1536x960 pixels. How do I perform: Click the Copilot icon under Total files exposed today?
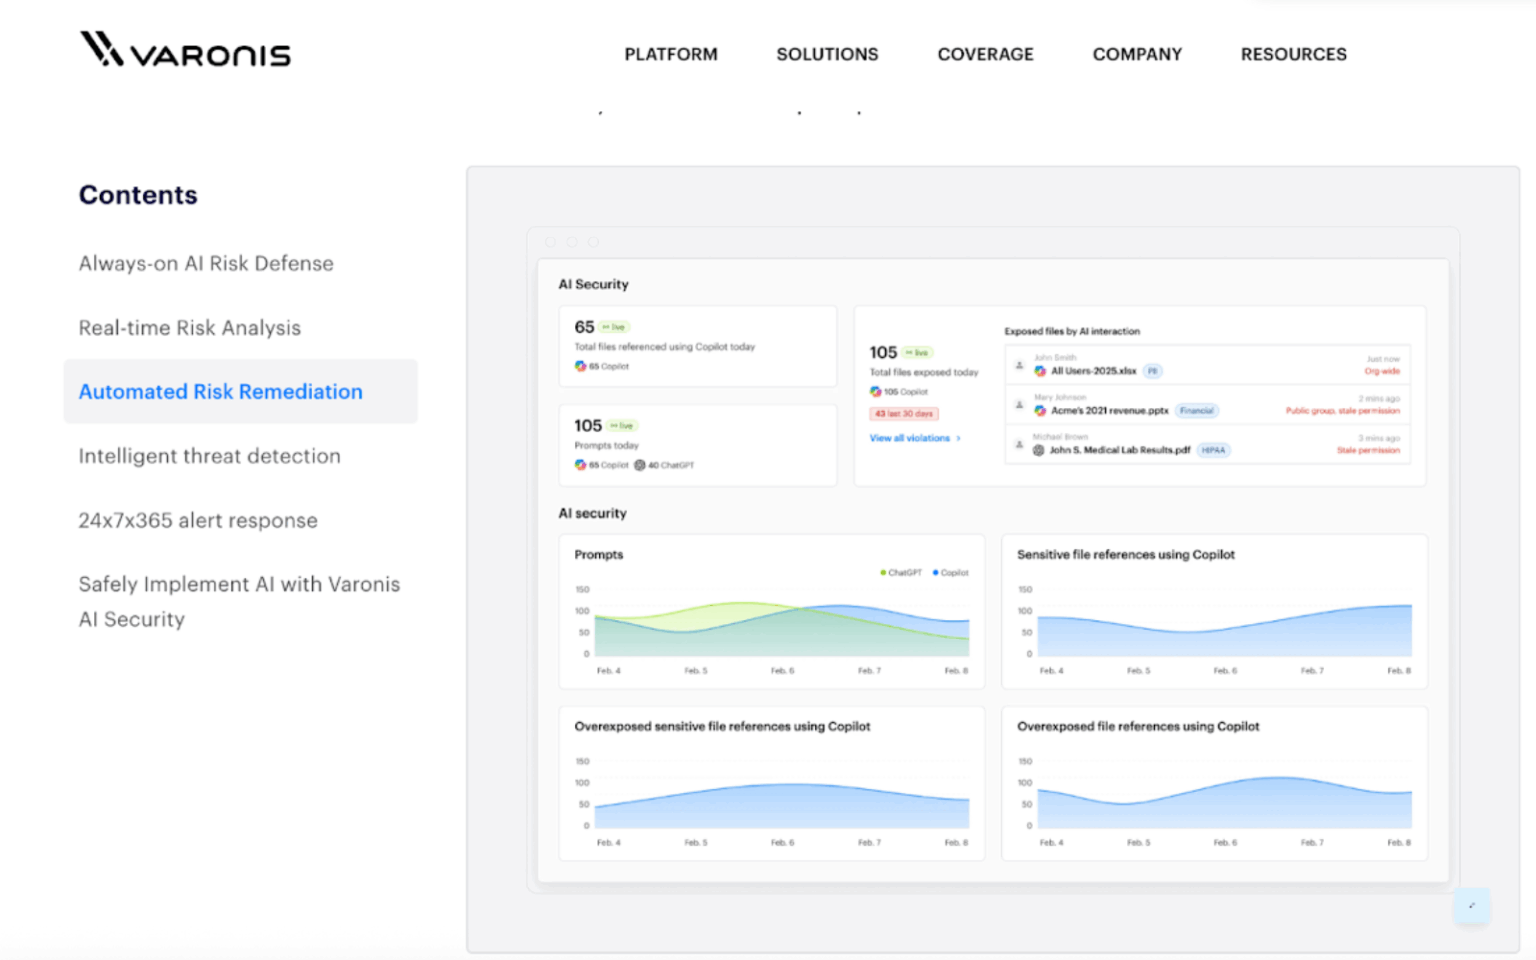[x=875, y=392]
